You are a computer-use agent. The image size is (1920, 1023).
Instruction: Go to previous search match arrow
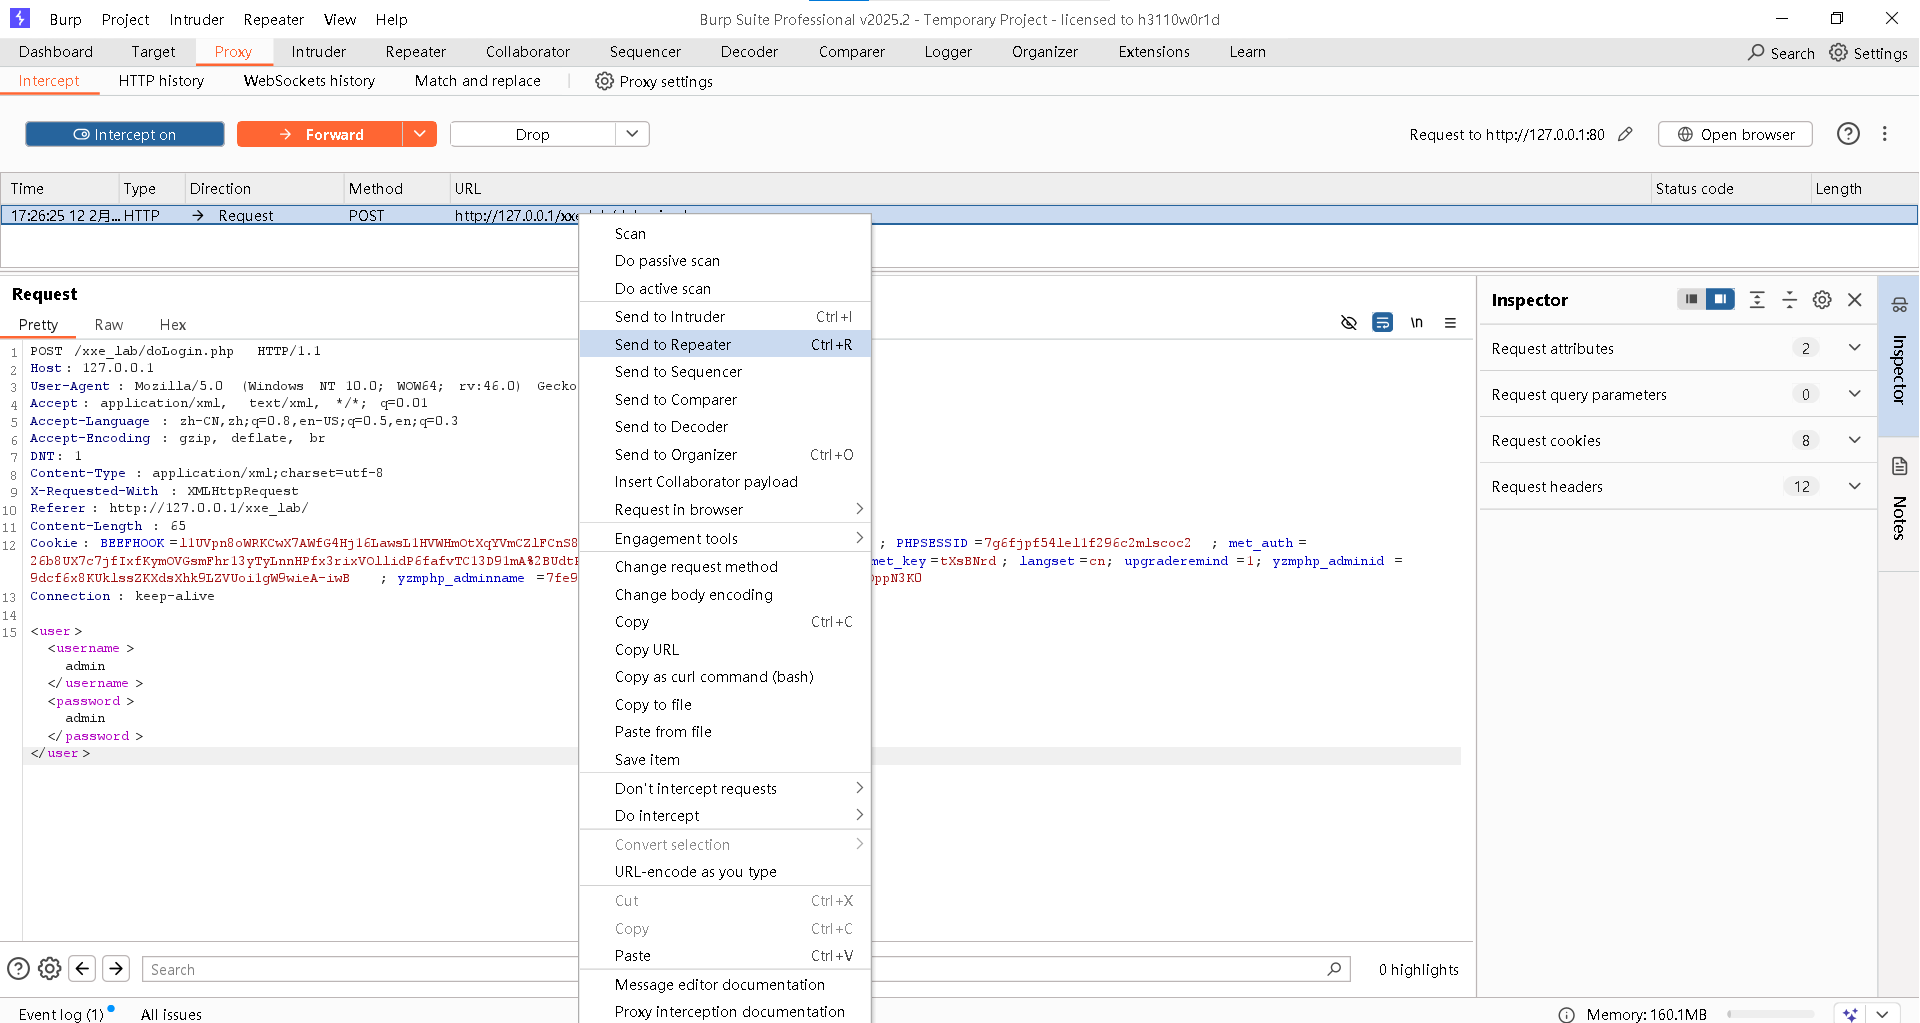83,968
